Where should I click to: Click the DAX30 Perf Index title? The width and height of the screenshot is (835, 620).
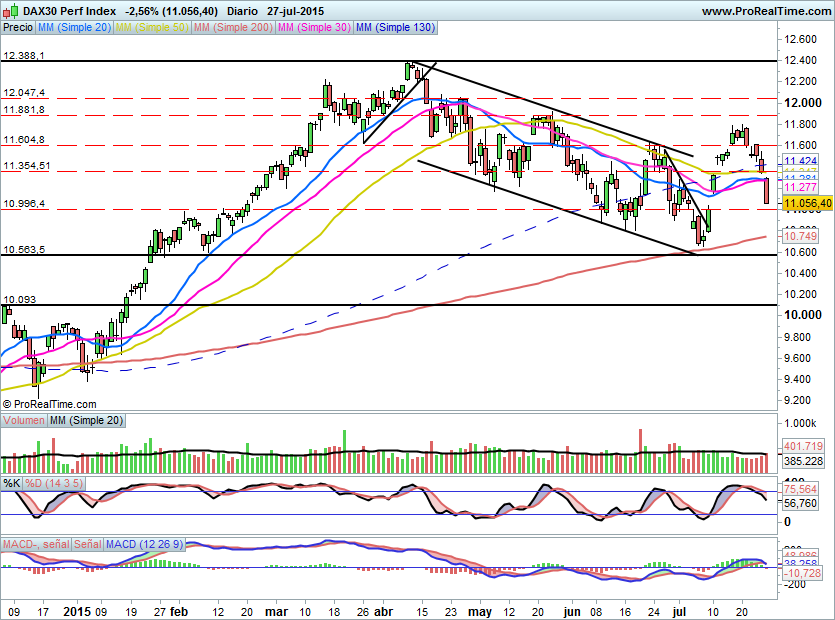click(x=69, y=11)
